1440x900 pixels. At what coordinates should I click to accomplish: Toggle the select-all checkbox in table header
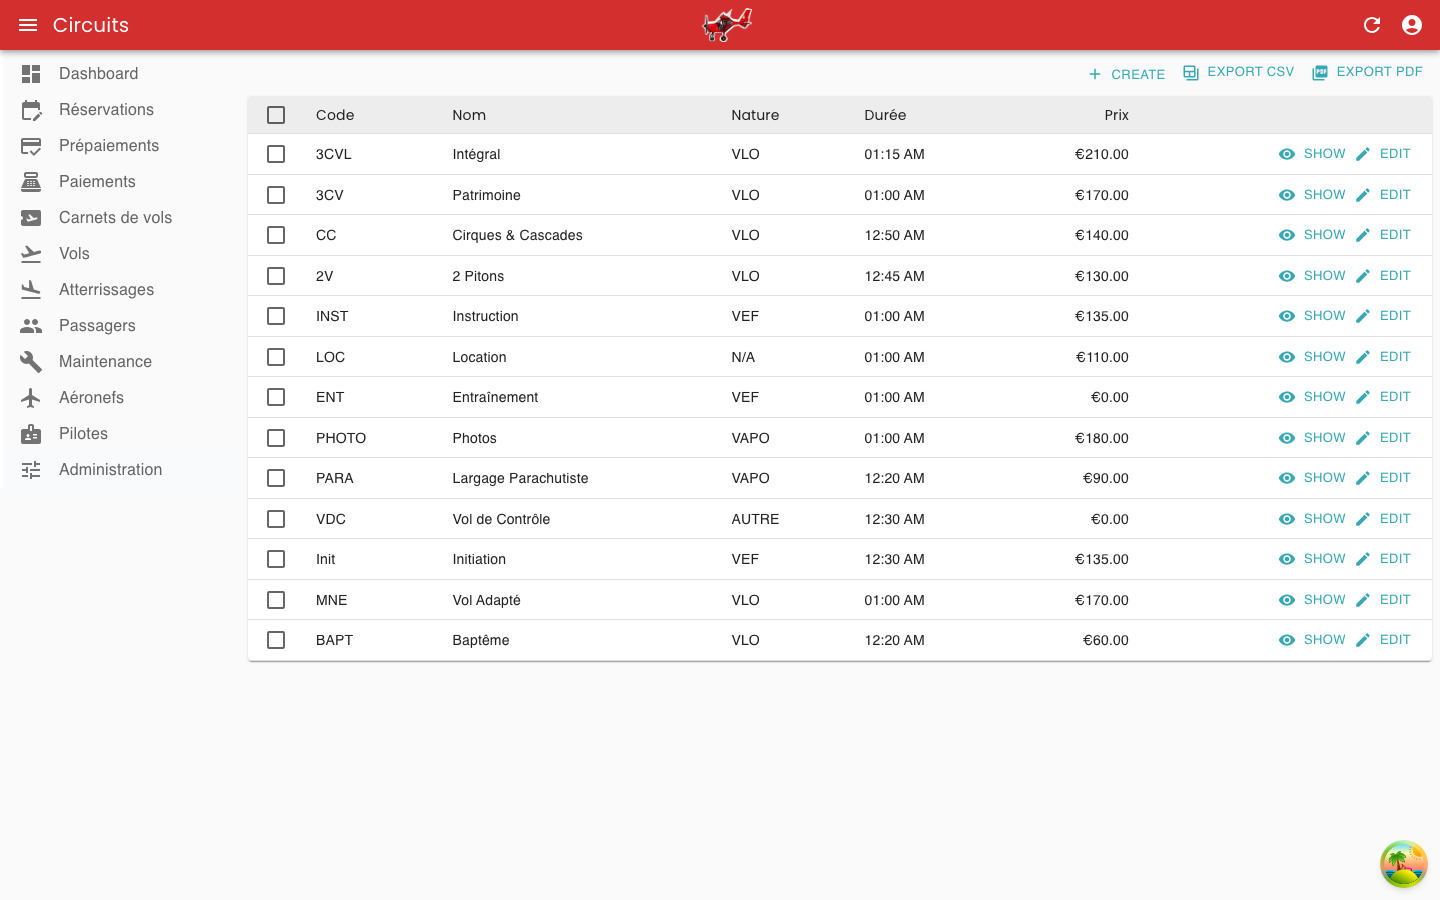click(x=276, y=115)
